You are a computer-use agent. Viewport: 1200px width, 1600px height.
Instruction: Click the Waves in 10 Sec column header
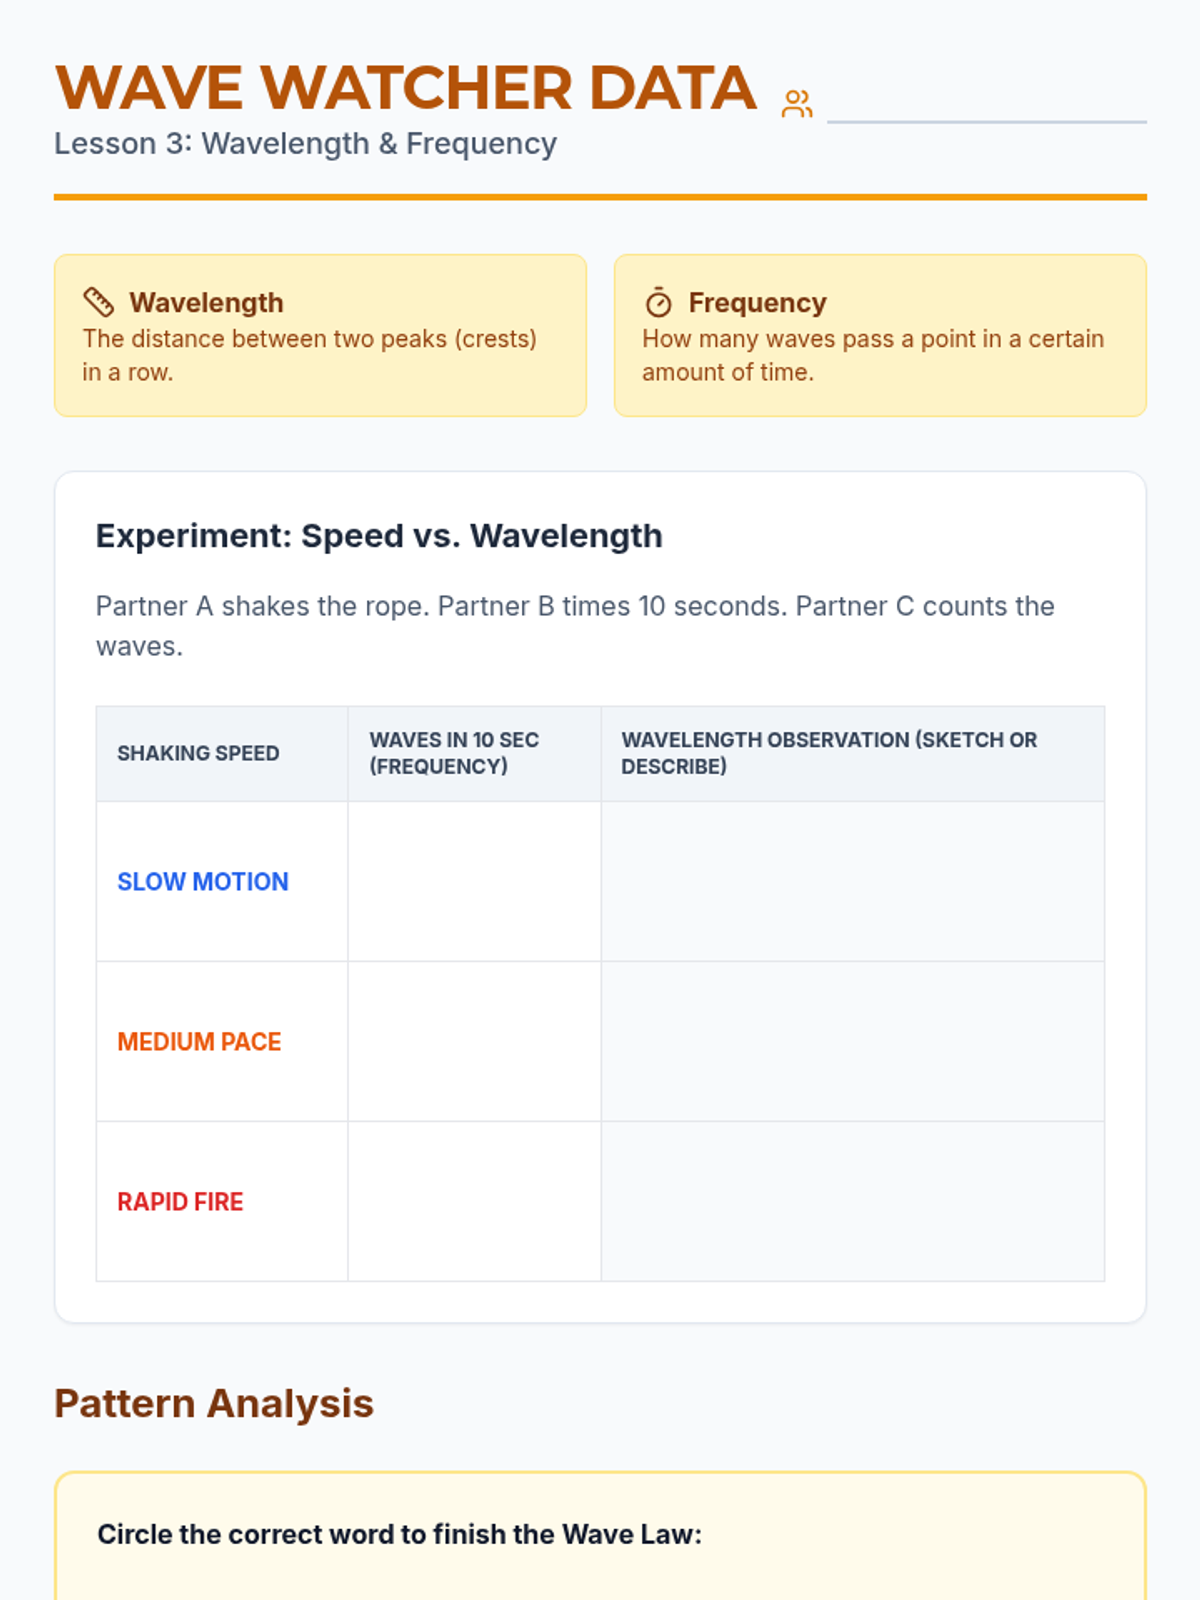pos(454,753)
